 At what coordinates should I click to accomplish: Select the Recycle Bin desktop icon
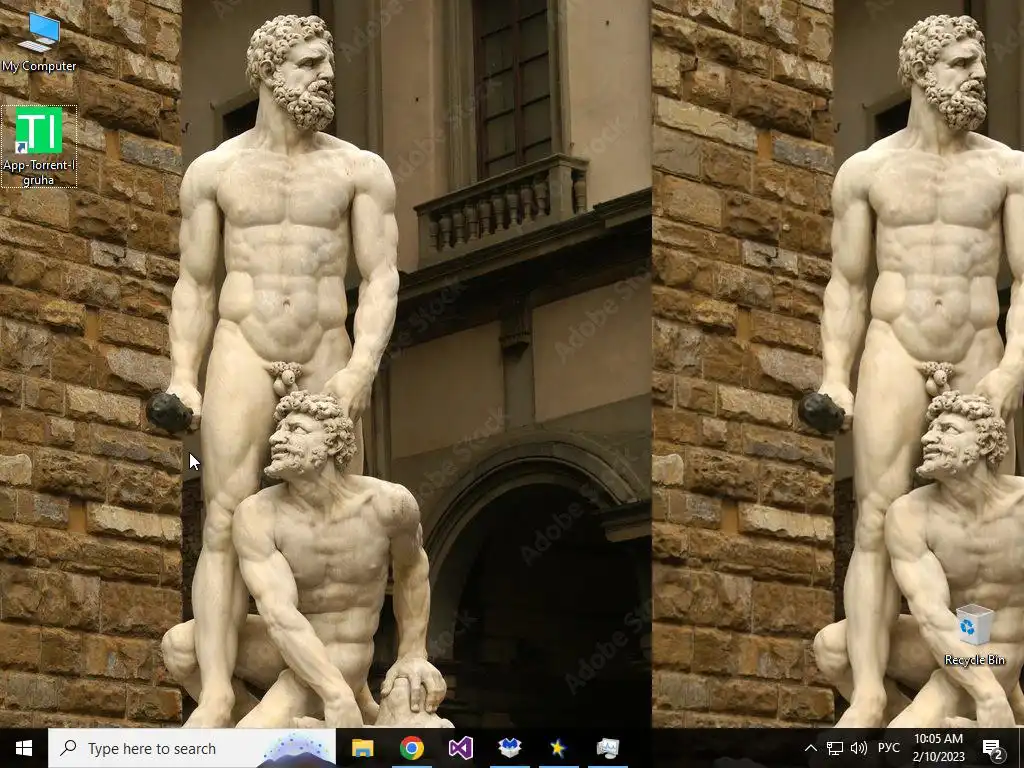point(974,635)
